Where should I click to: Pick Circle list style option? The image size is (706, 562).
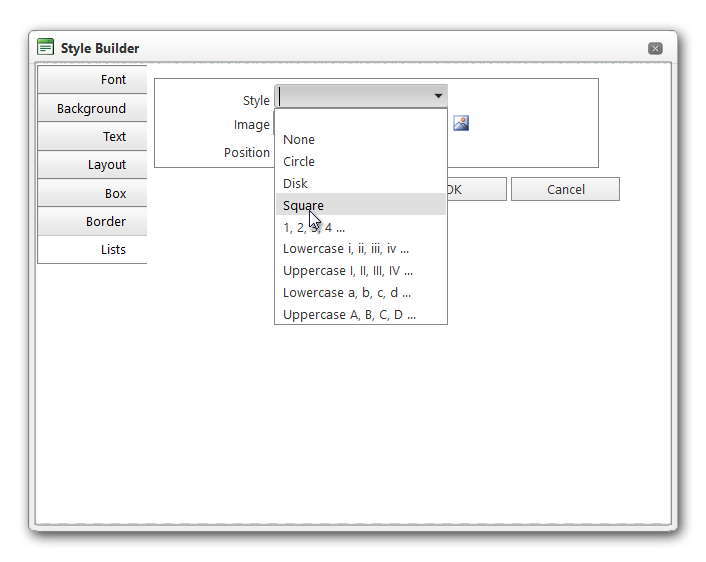299,162
